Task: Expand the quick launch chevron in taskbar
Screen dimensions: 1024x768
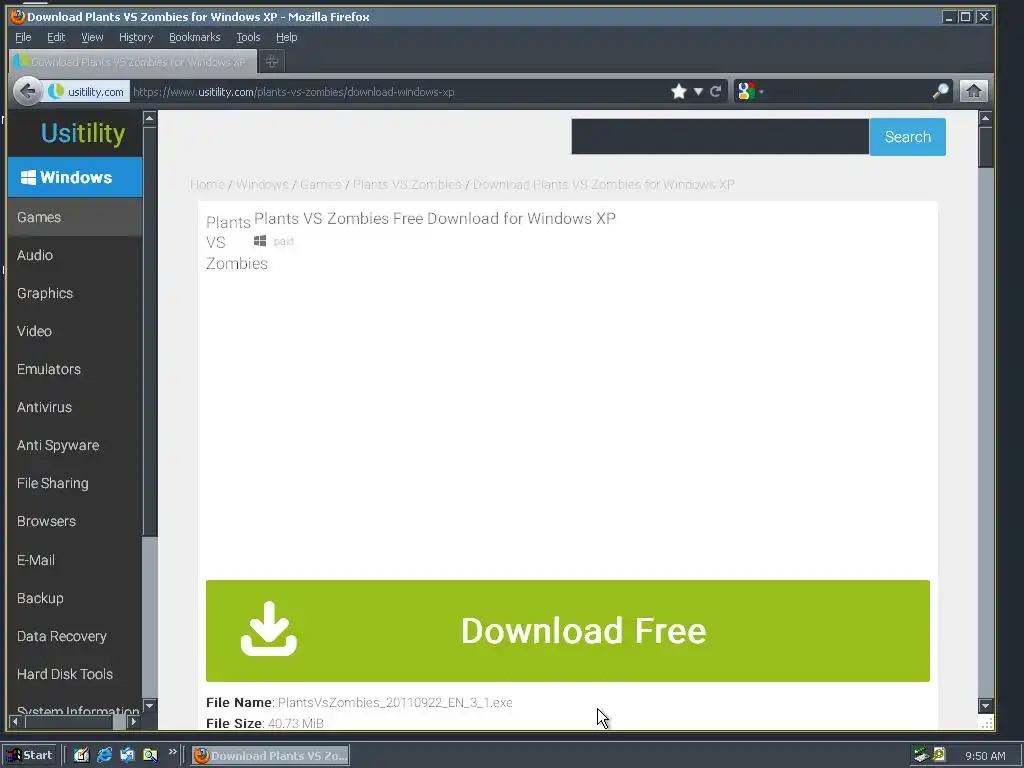Action: click(172, 752)
